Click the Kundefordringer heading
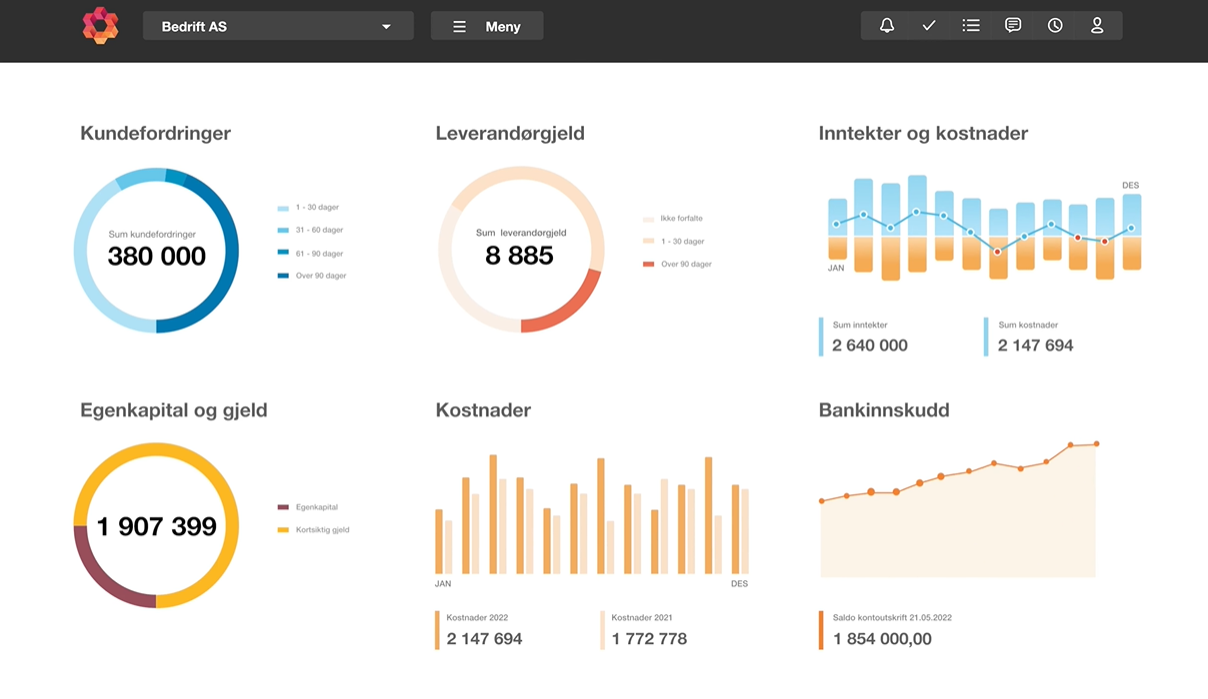1208x699 pixels. [x=155, y=133]
